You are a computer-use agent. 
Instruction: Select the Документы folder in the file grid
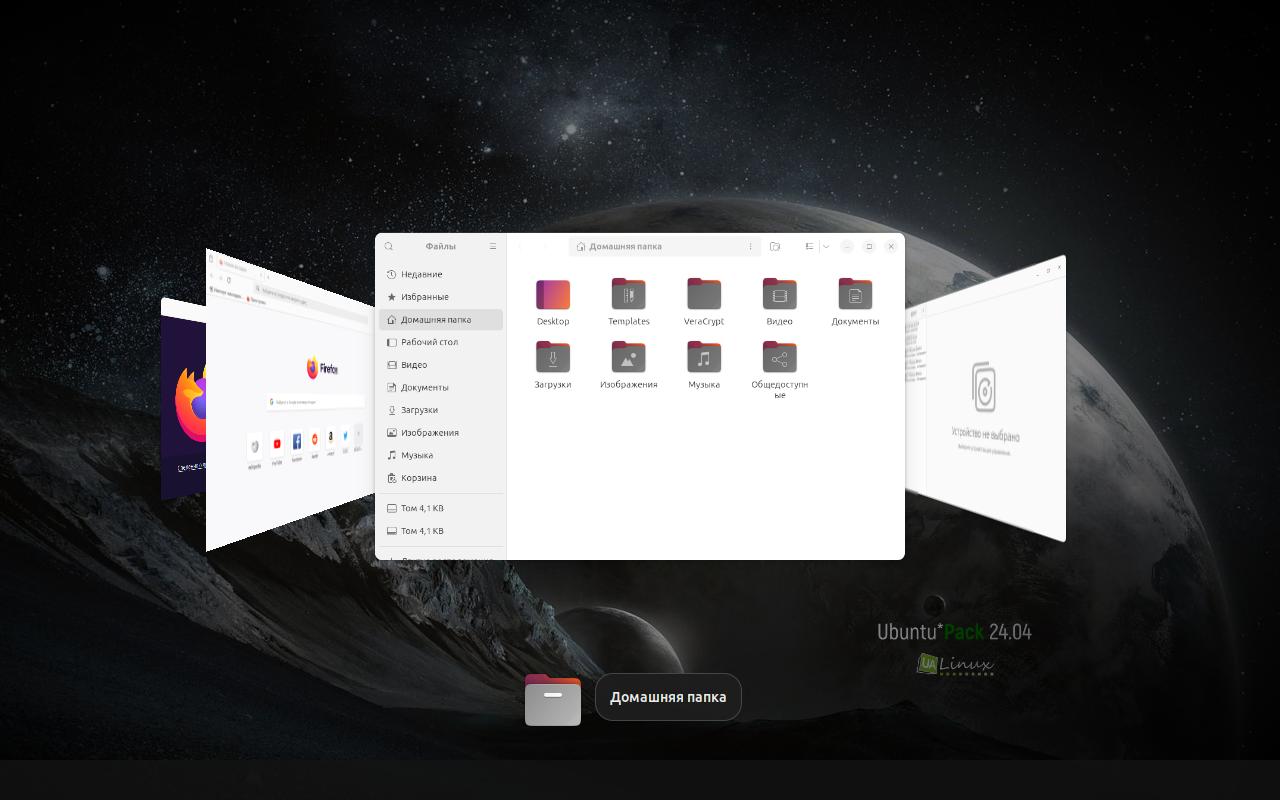855,302
